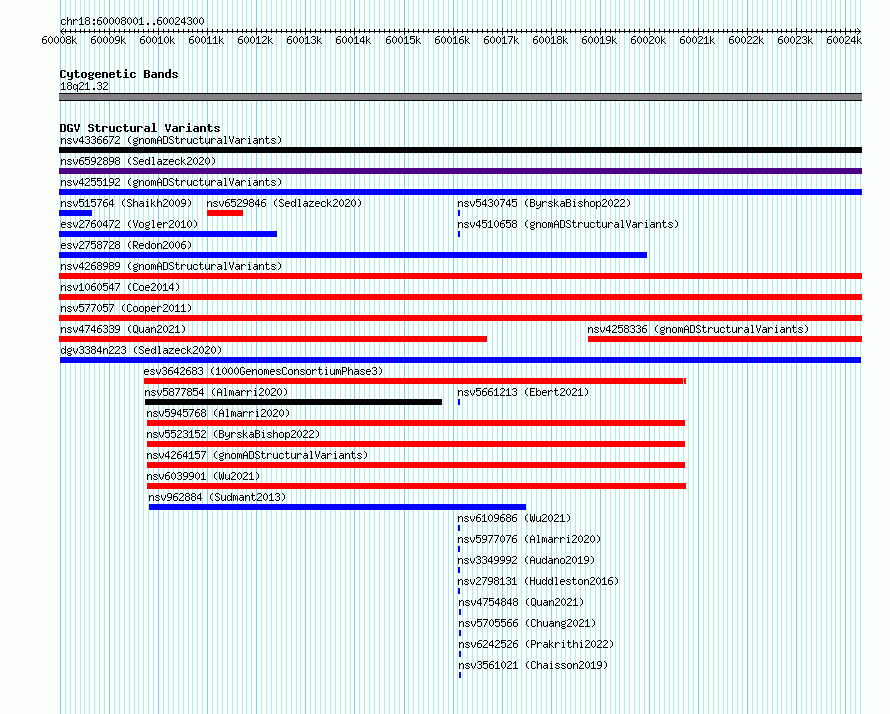
Task: Click the Cytogenetic Bands track title
Action: click(119, 74)
